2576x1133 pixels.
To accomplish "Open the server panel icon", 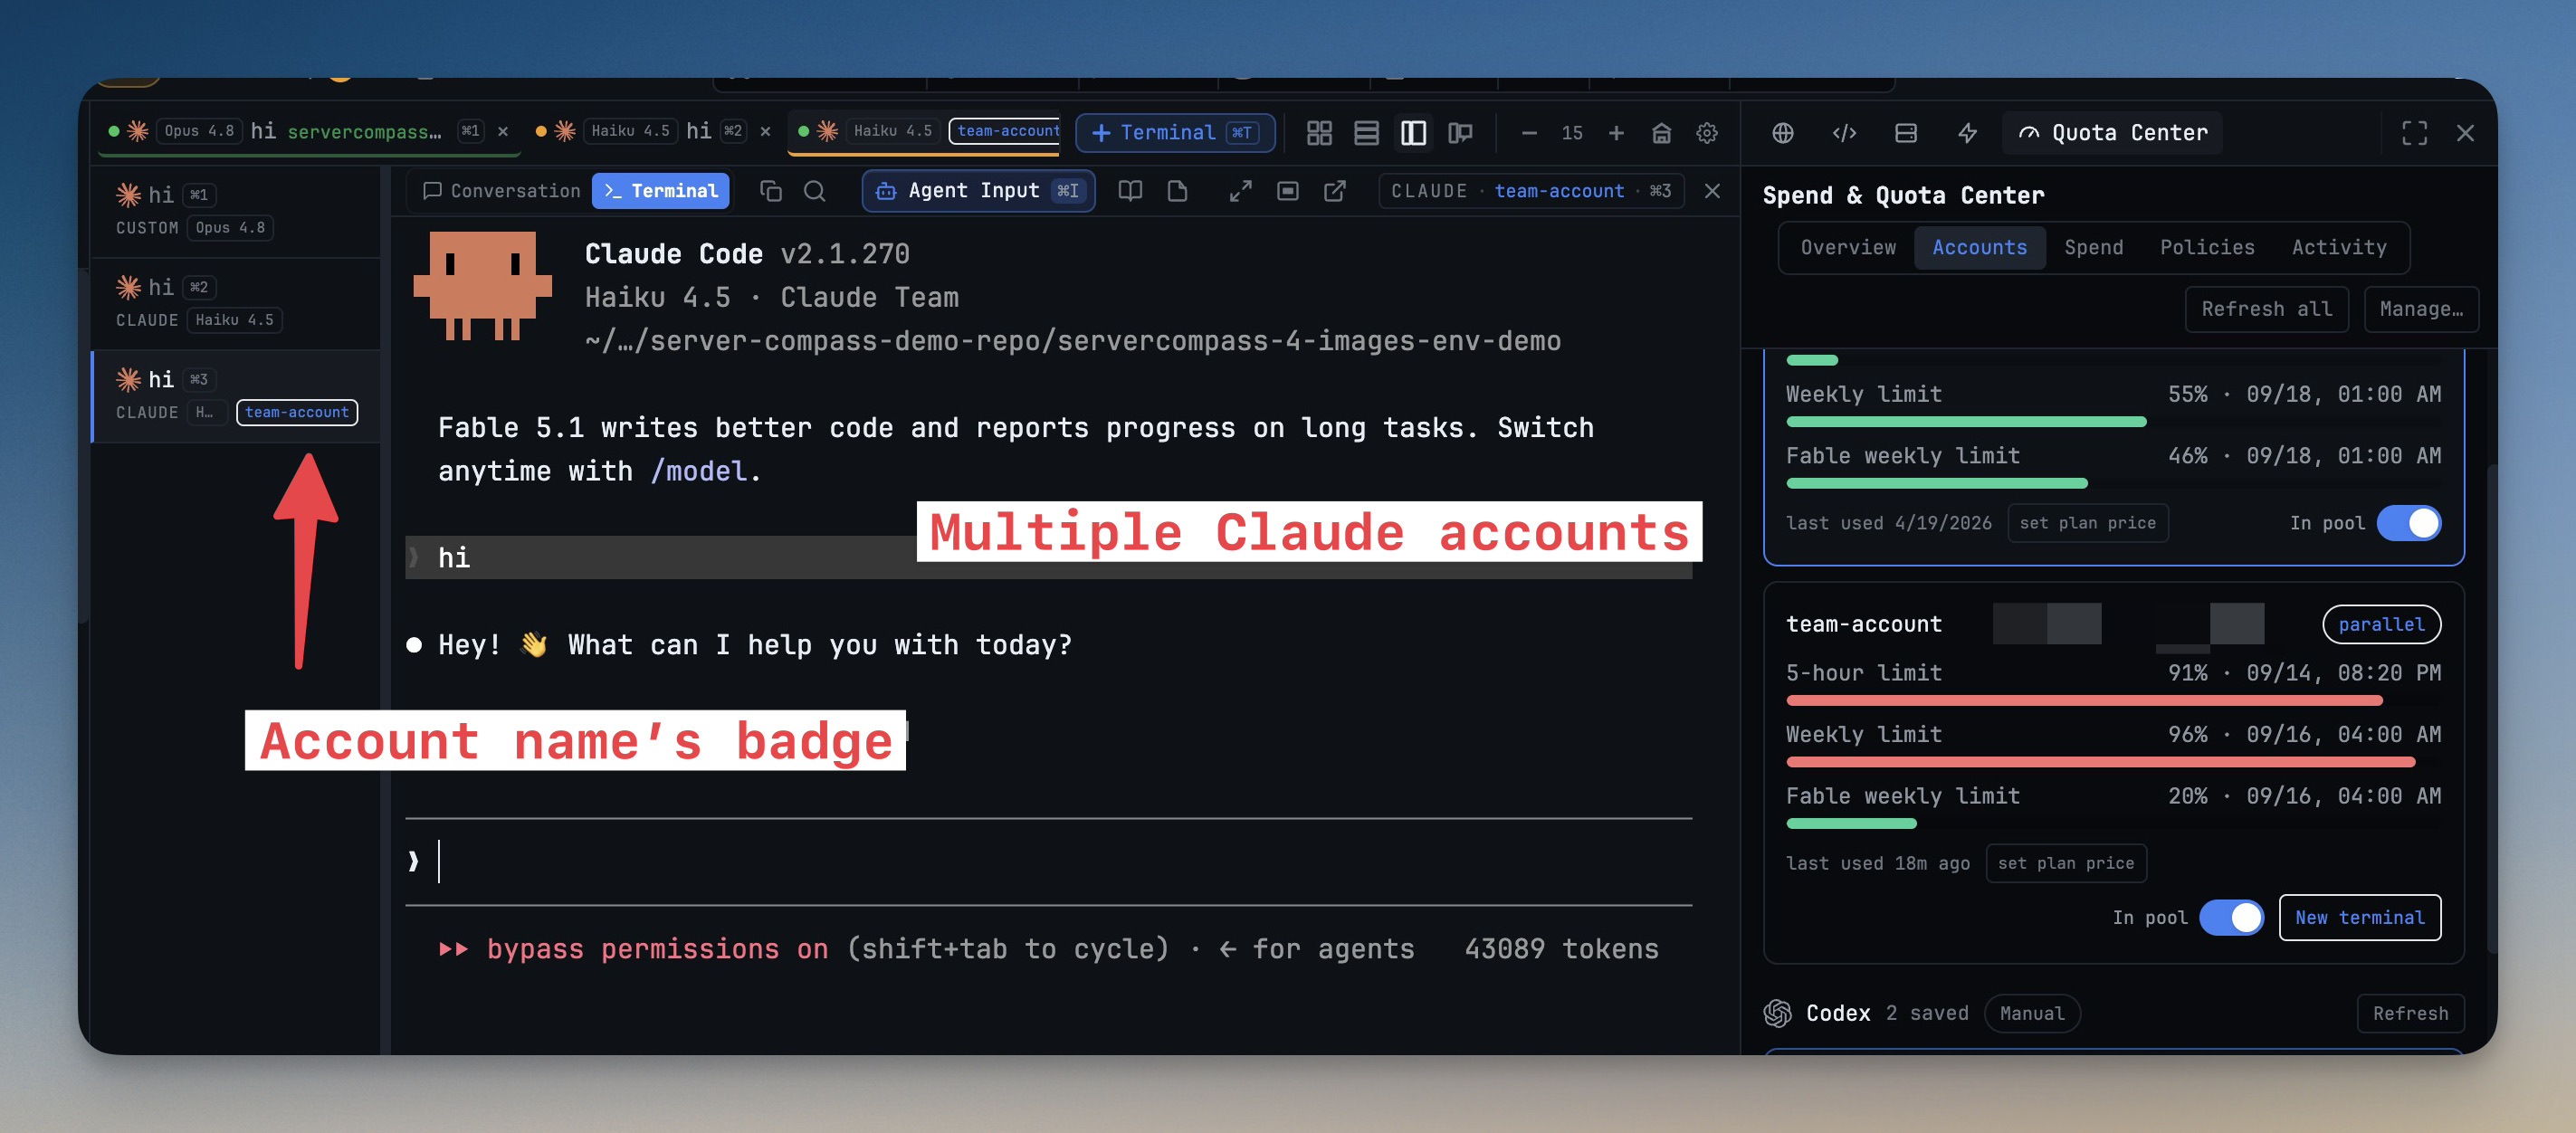I will [x=1906, y=133].
